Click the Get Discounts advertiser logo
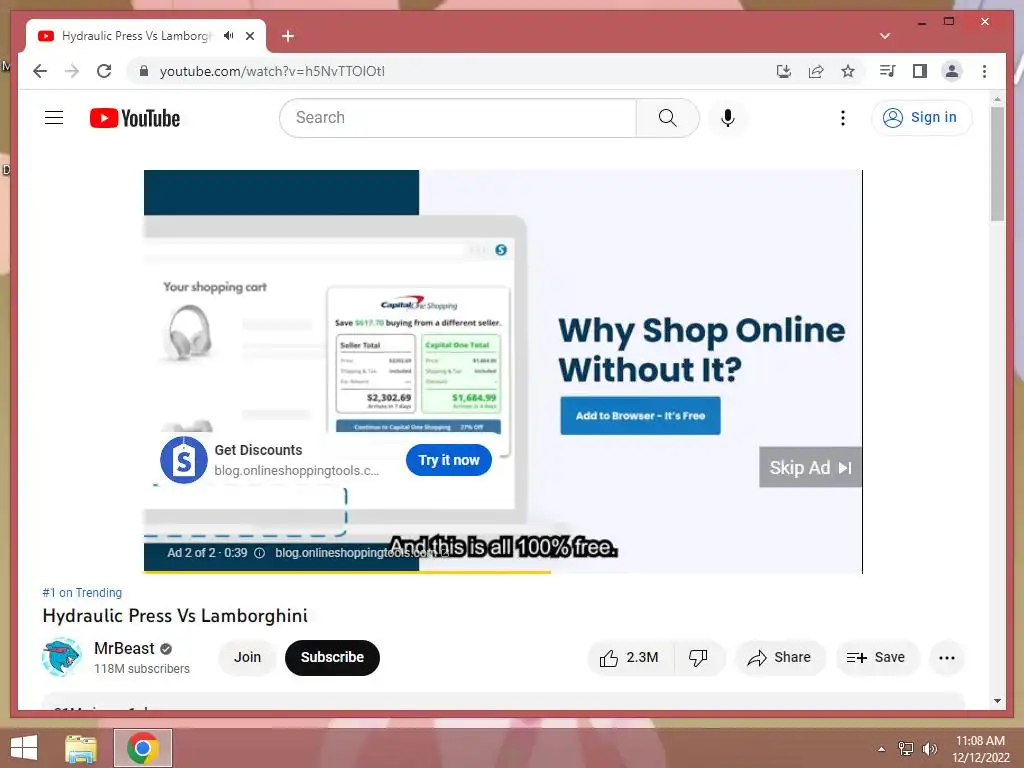This screenshot has height=768, width=1024. 184,460
